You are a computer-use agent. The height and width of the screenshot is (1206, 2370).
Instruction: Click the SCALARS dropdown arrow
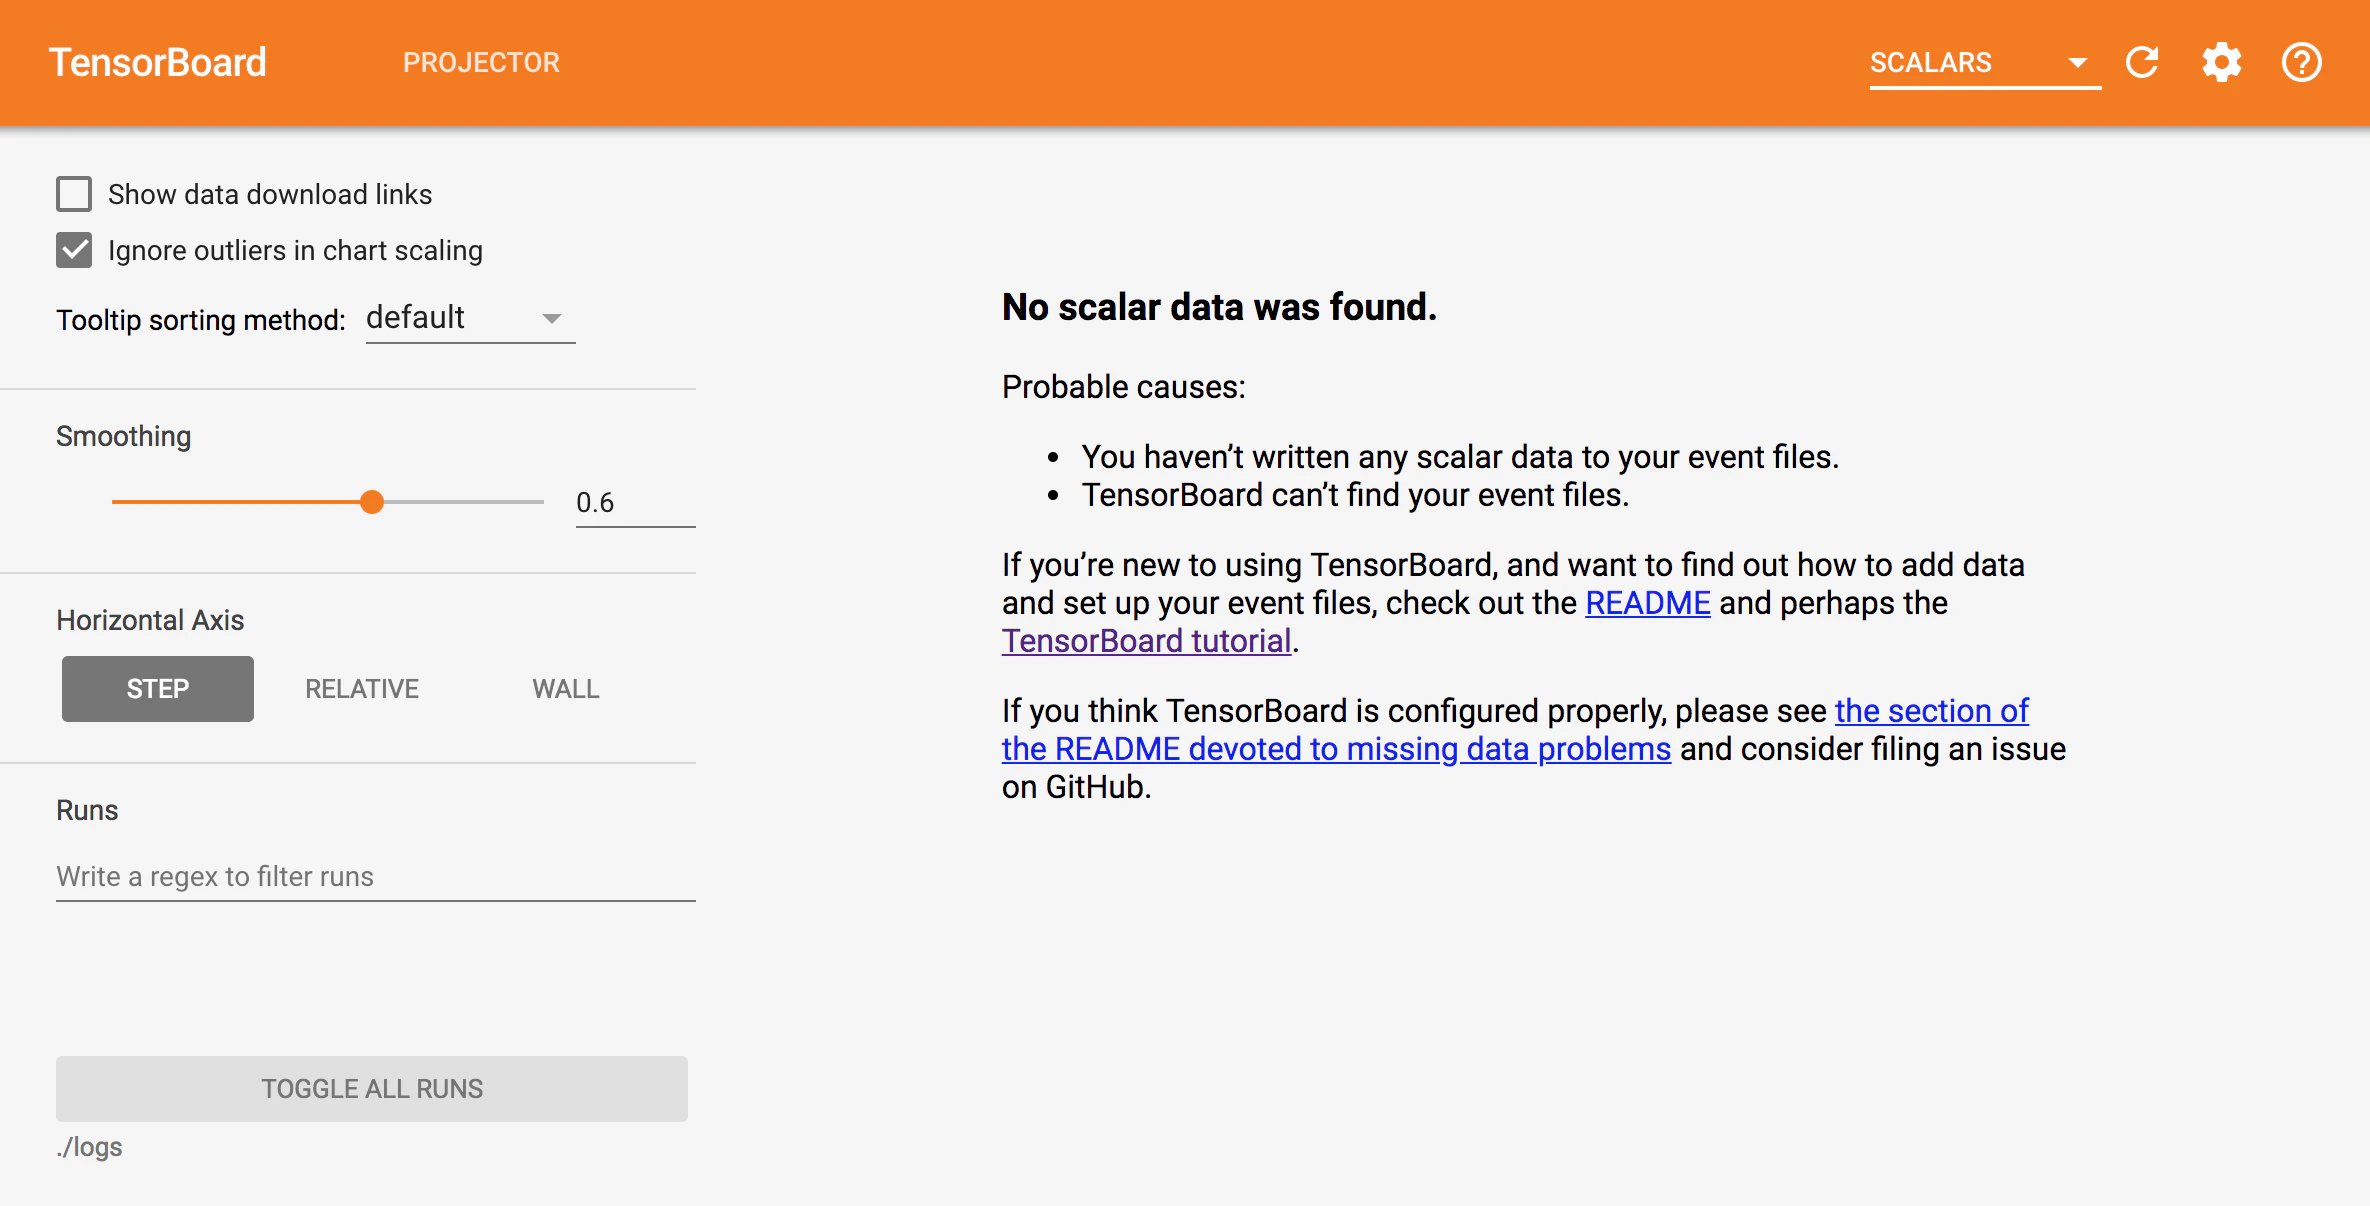coord(2078,63)
